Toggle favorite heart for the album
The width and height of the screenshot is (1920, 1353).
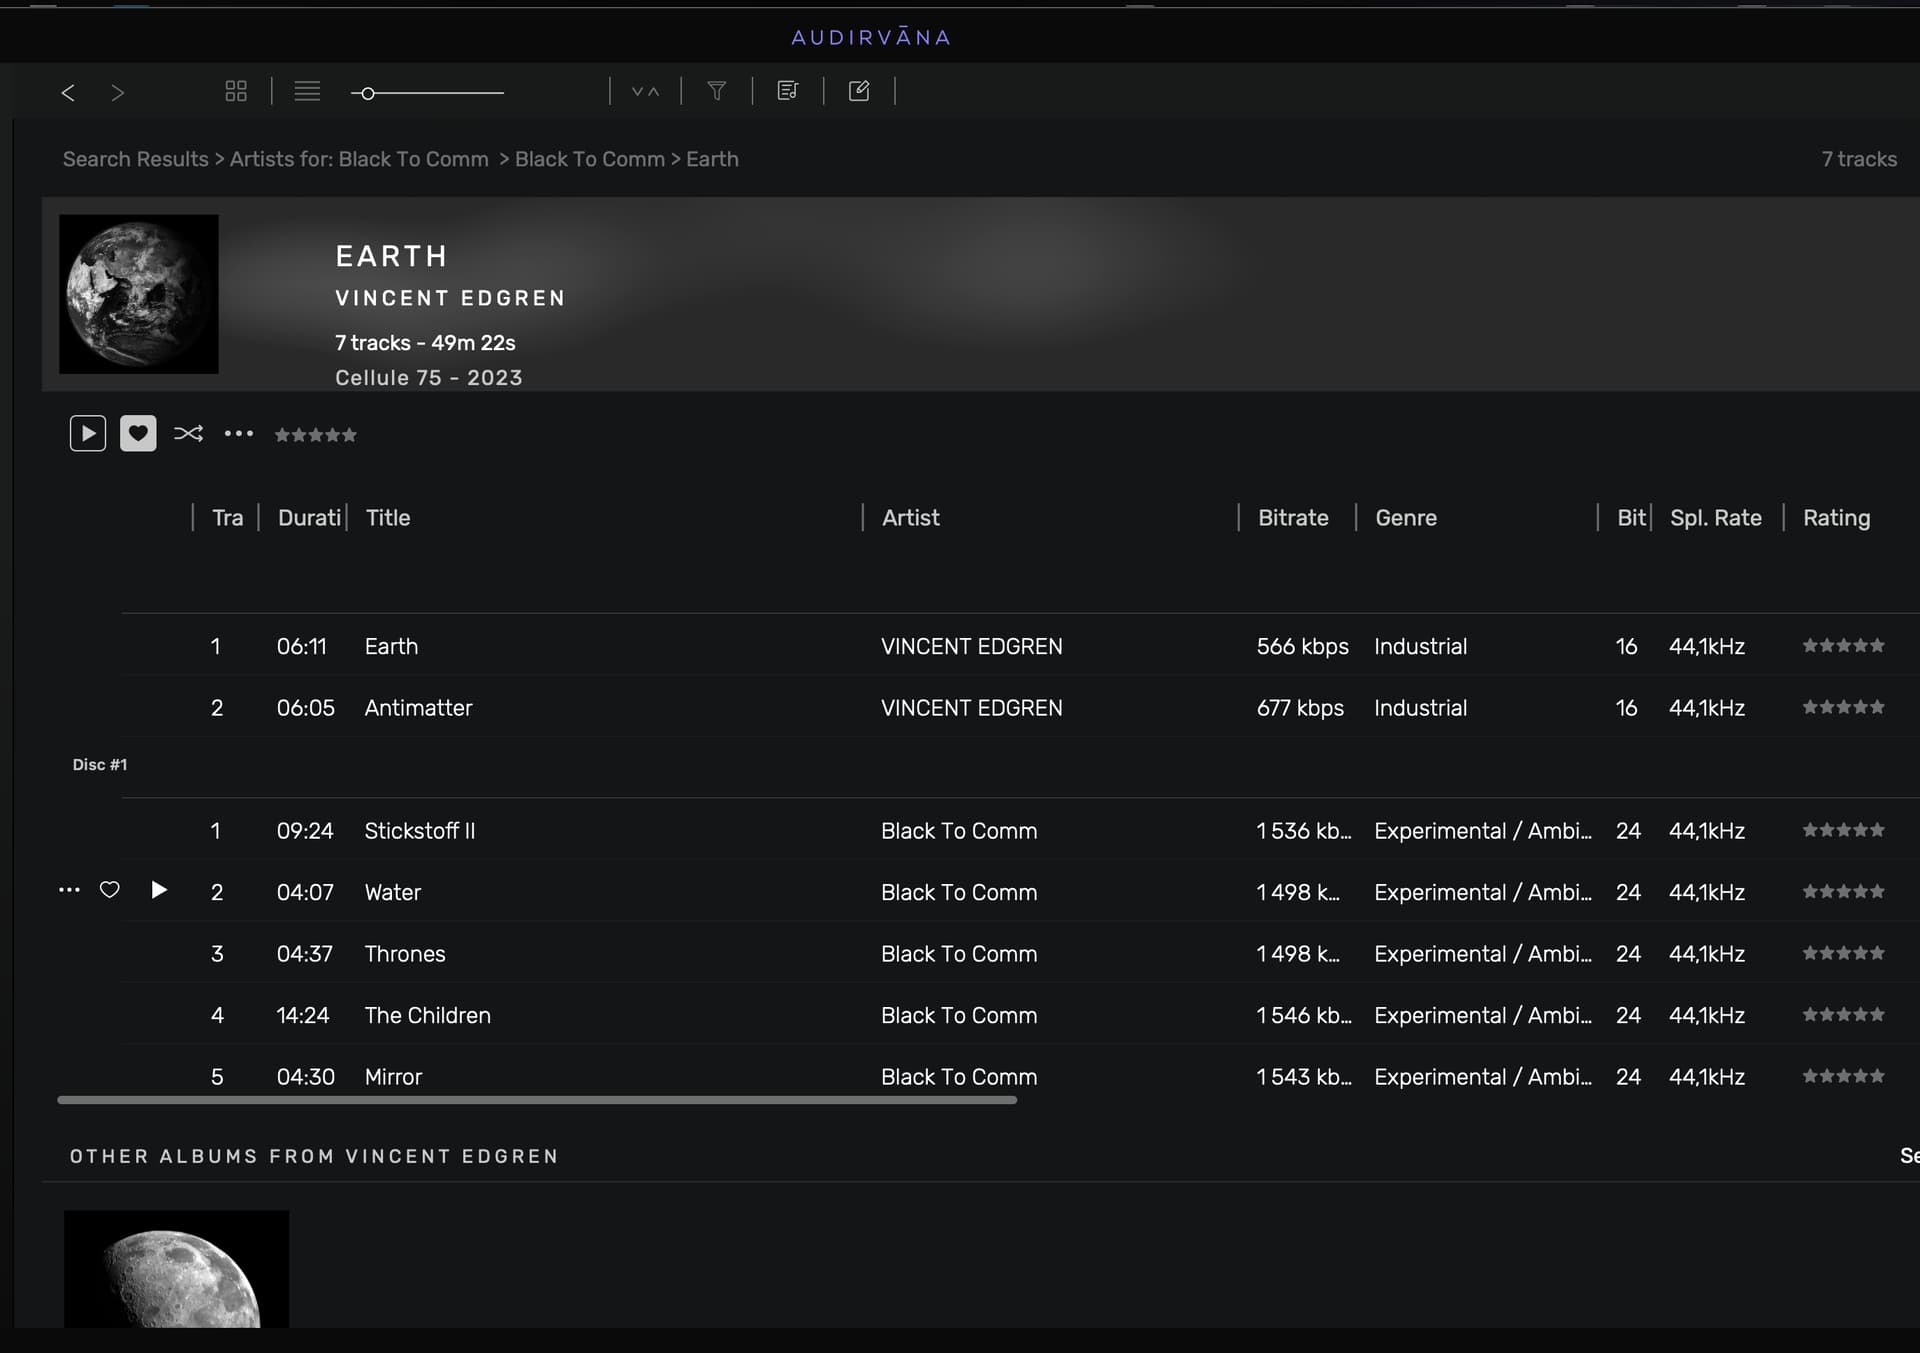coord(138,434)
